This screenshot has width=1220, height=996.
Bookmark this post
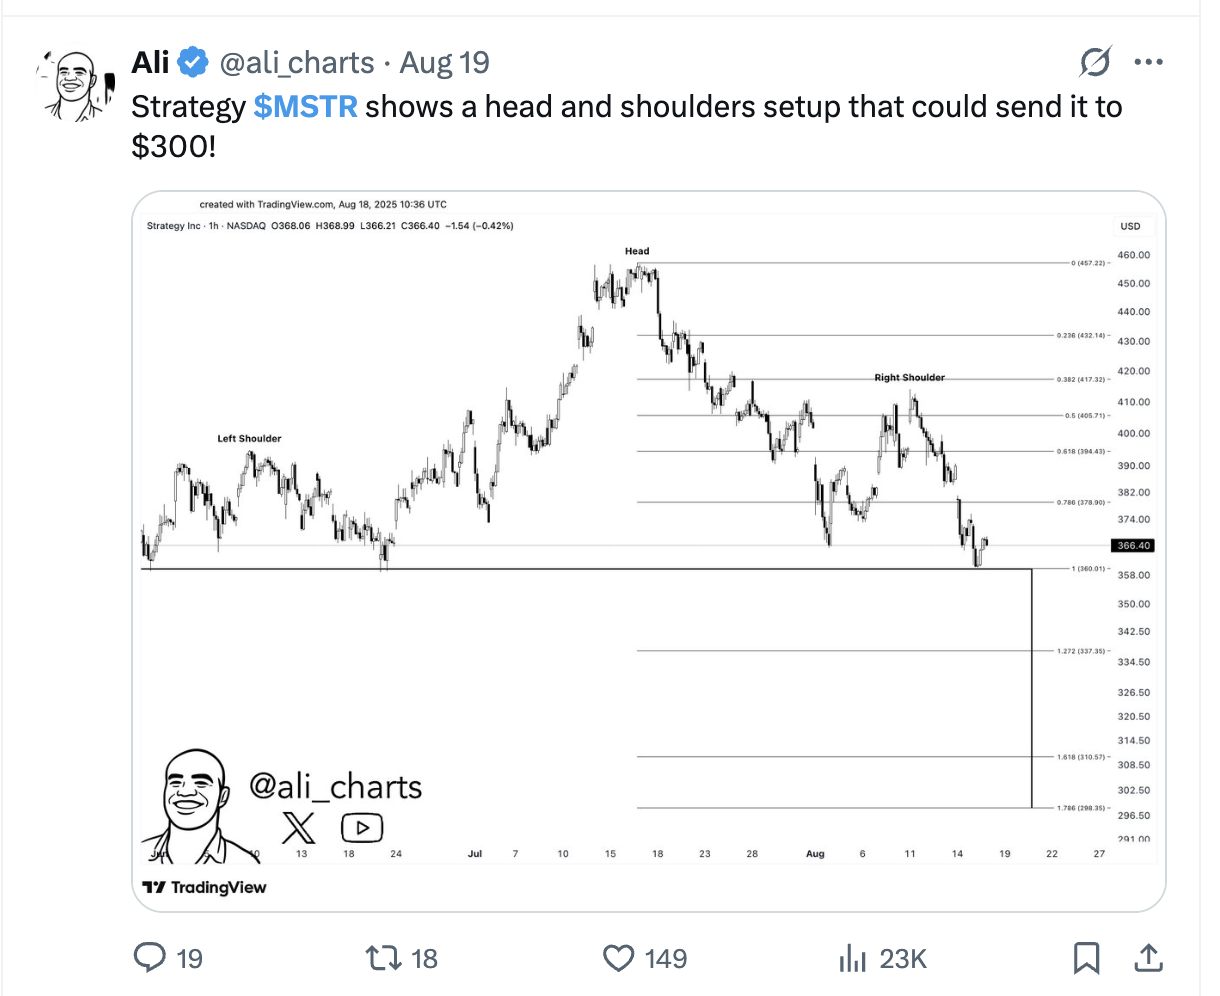pyautogui.click(x=1086, y=958)
